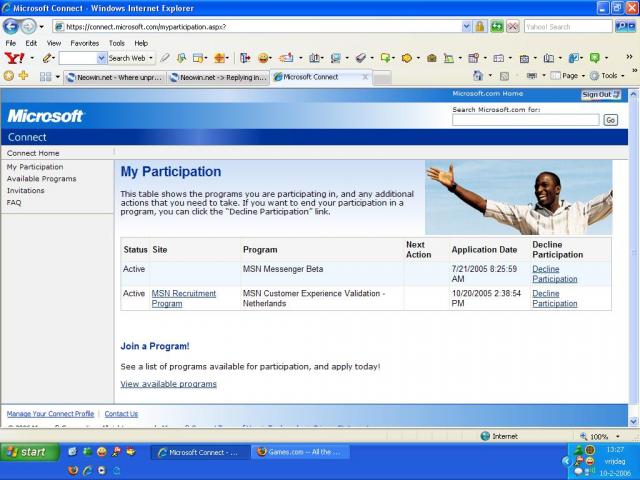Open a new blank tab
This screenshot has width=640, height=480.
(382, 78)
